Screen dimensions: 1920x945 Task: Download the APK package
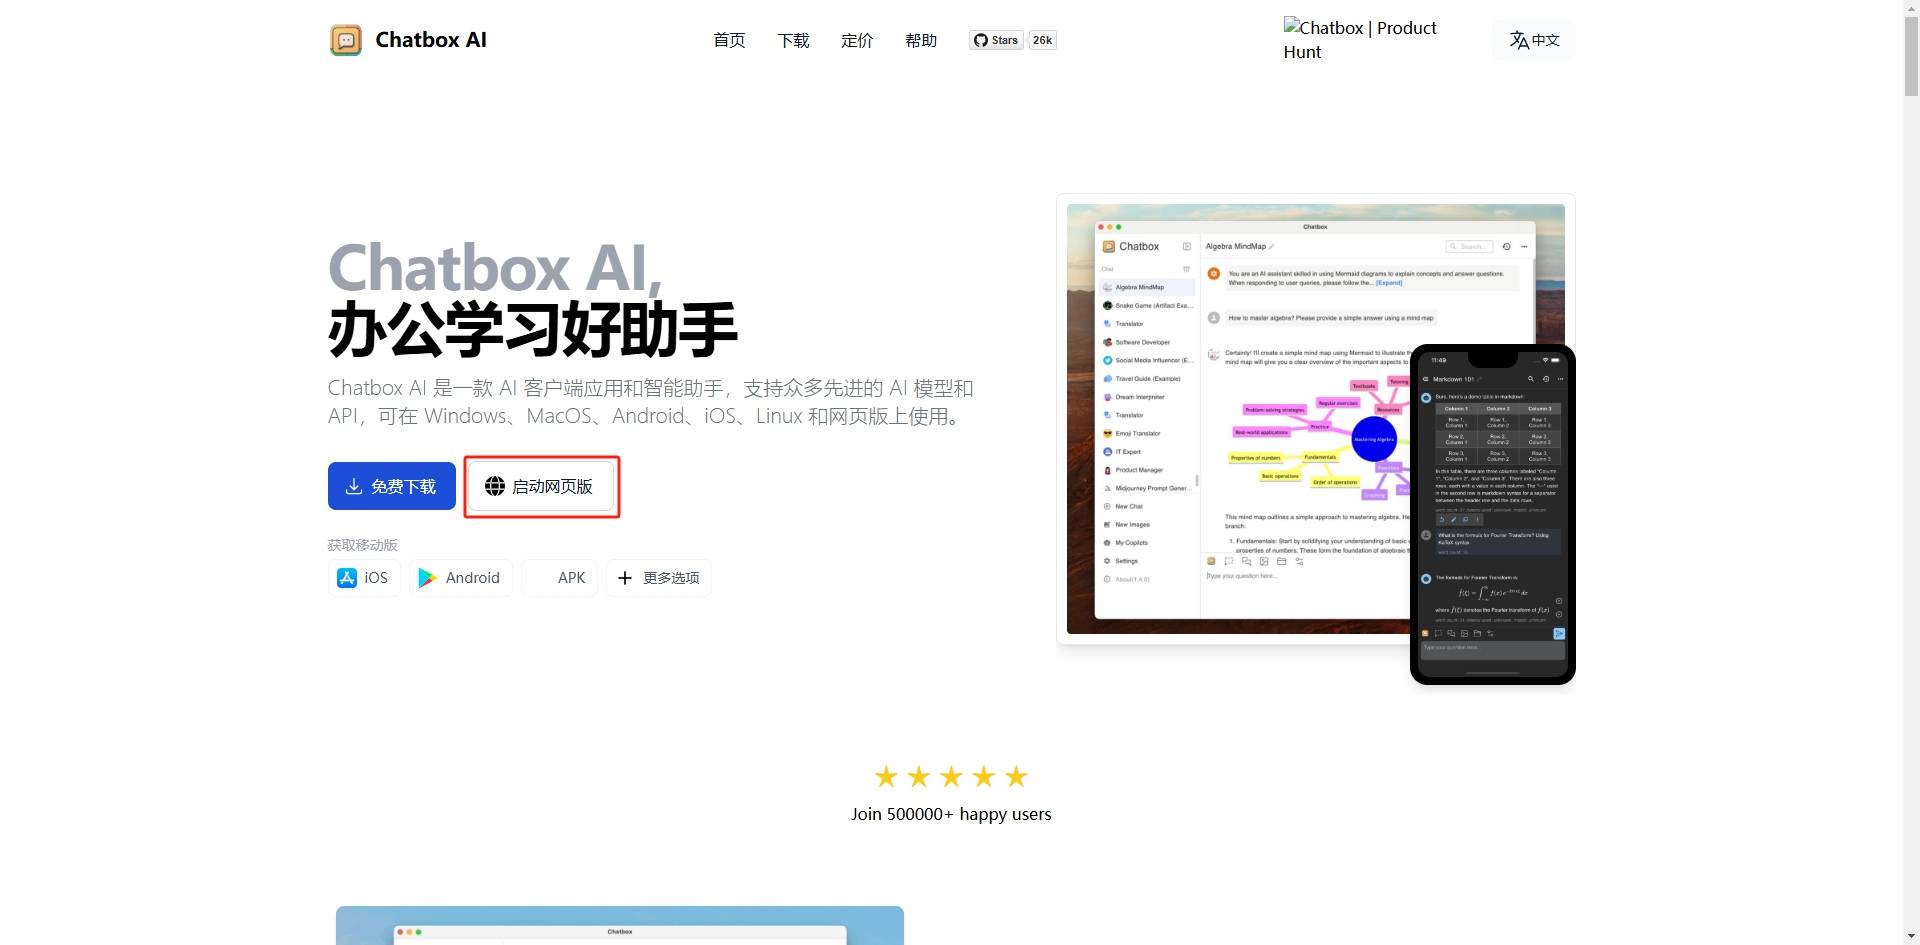(560, 578)
